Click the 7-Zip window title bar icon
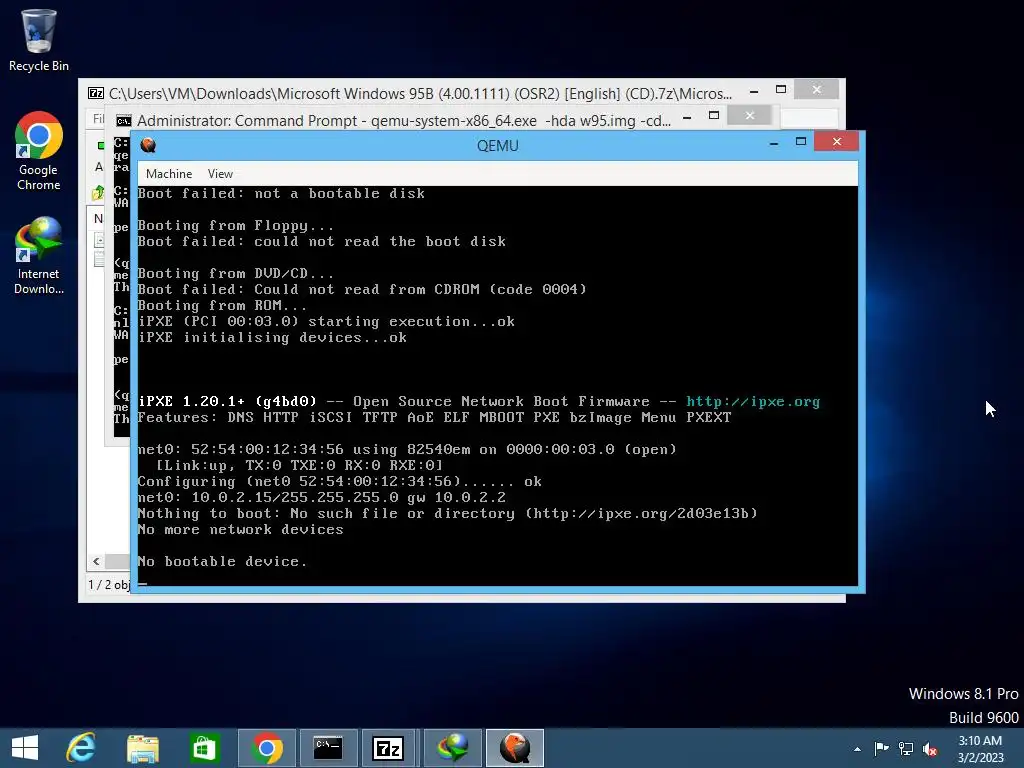This screenshot has width=1024, height=768. 96,93
